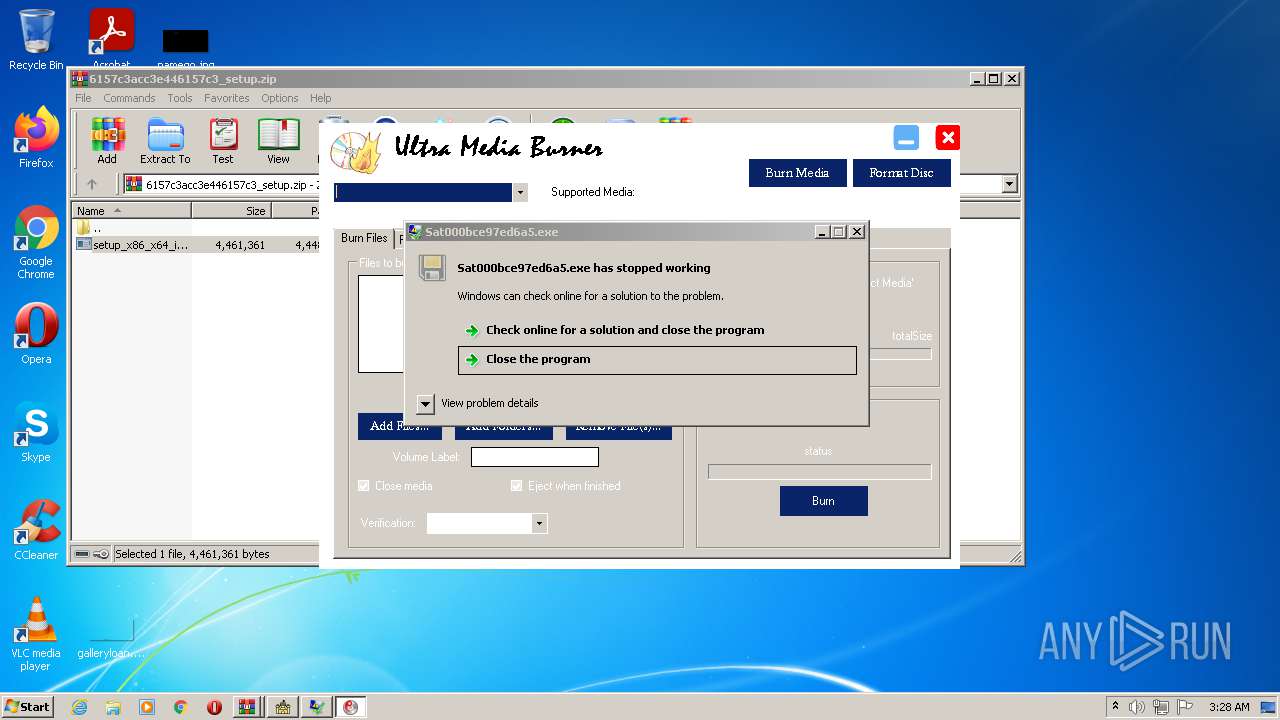Image resolution: width=1280 pixels, height=720 pixels.
Task: Switch to WinRAR taskbar button
Action: tap(247, 707)
